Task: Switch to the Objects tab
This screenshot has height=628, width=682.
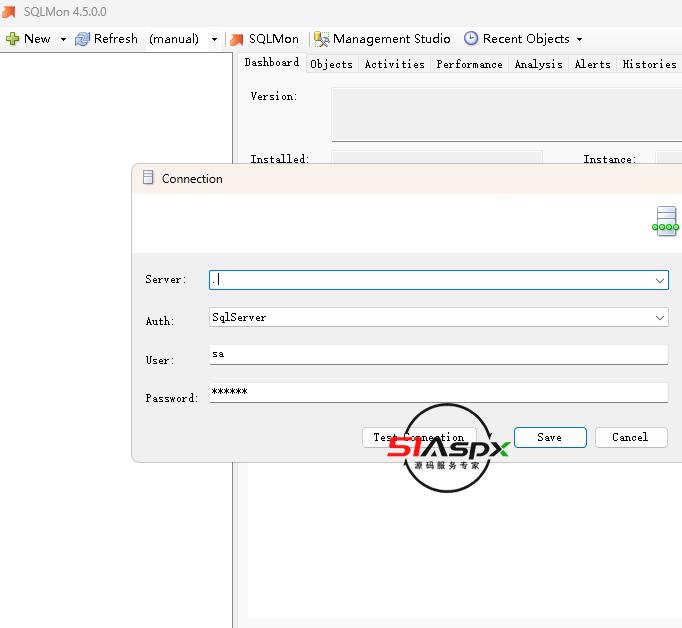Action: (x=331, y=64)
